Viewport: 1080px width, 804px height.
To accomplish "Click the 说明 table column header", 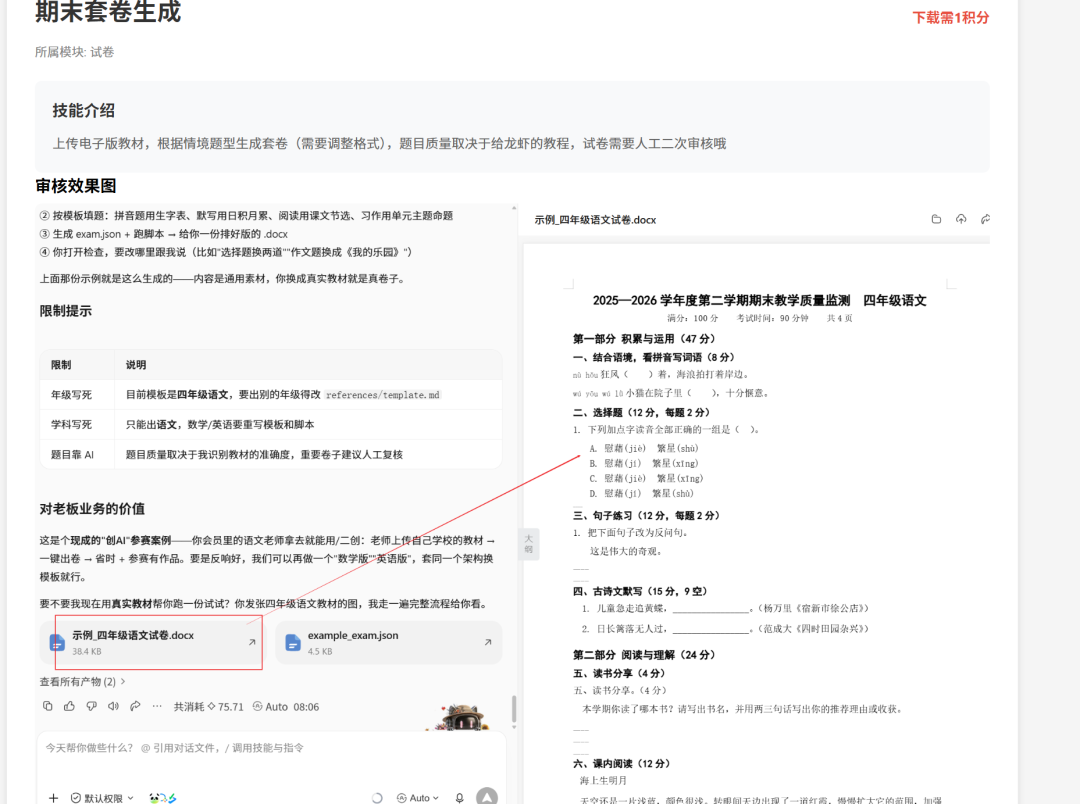I will 136,364.
